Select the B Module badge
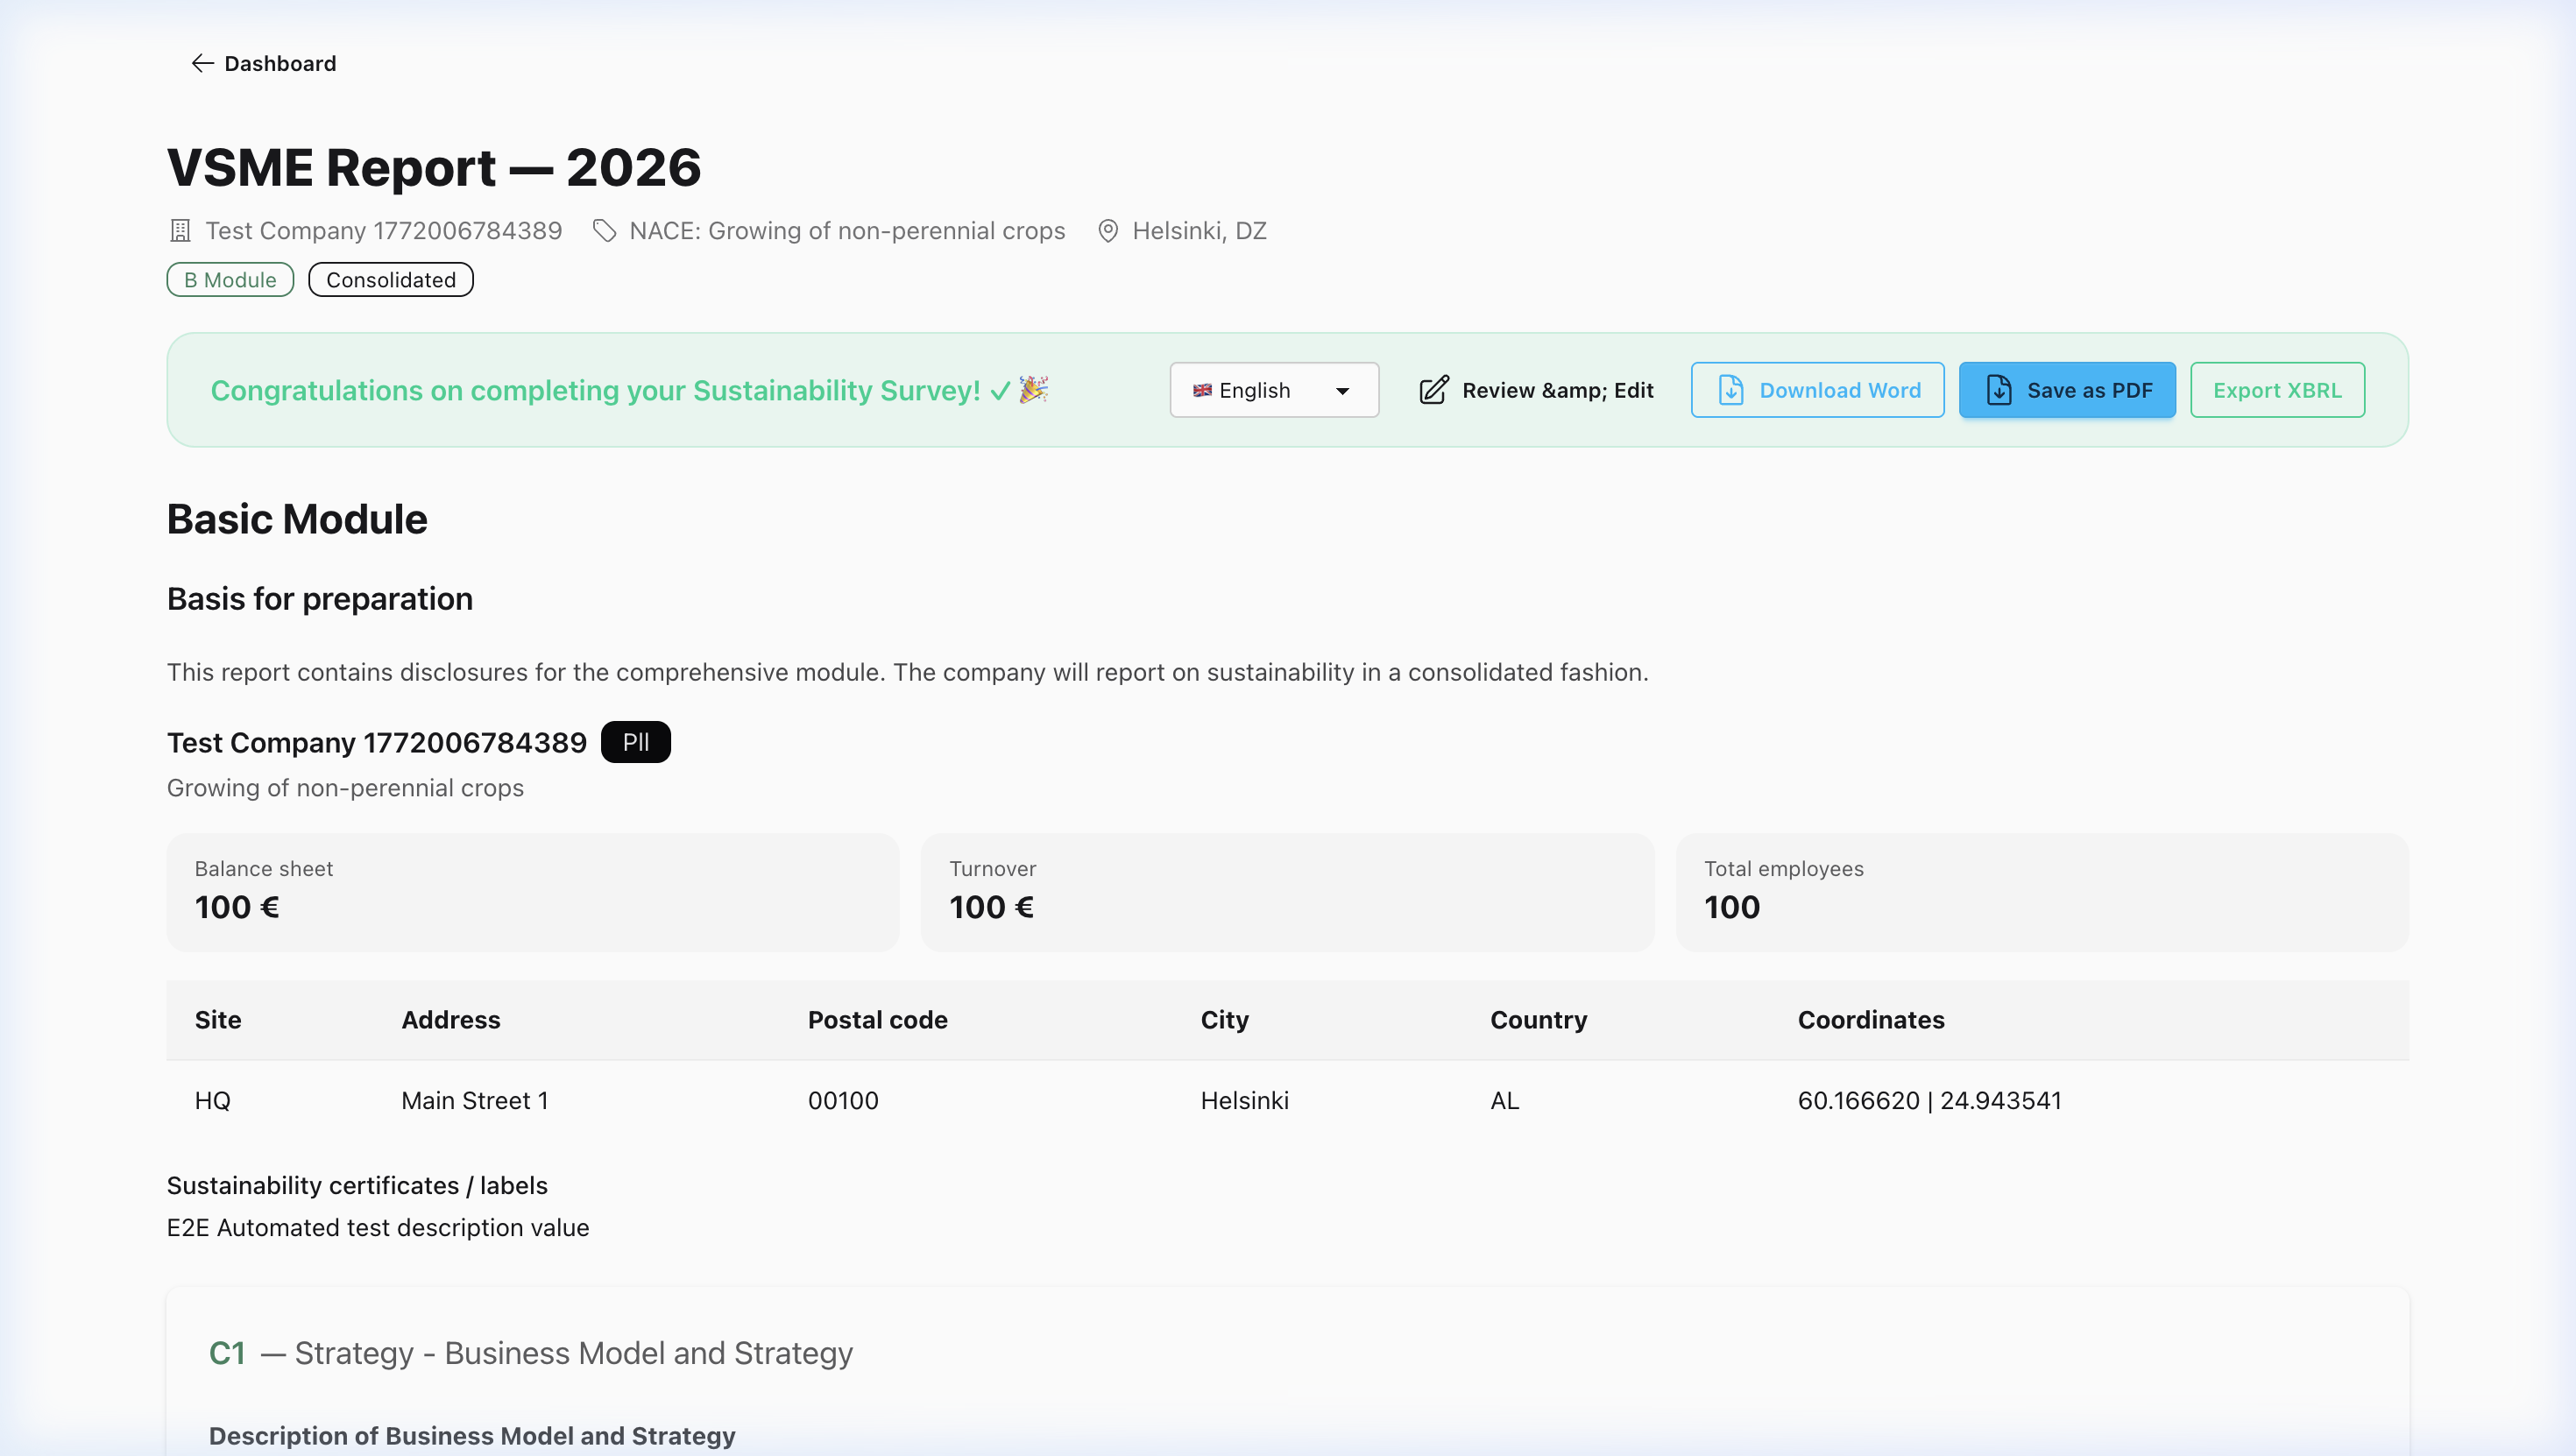The width and height of the screenshot is (2576, 1456). coord(230,280)
